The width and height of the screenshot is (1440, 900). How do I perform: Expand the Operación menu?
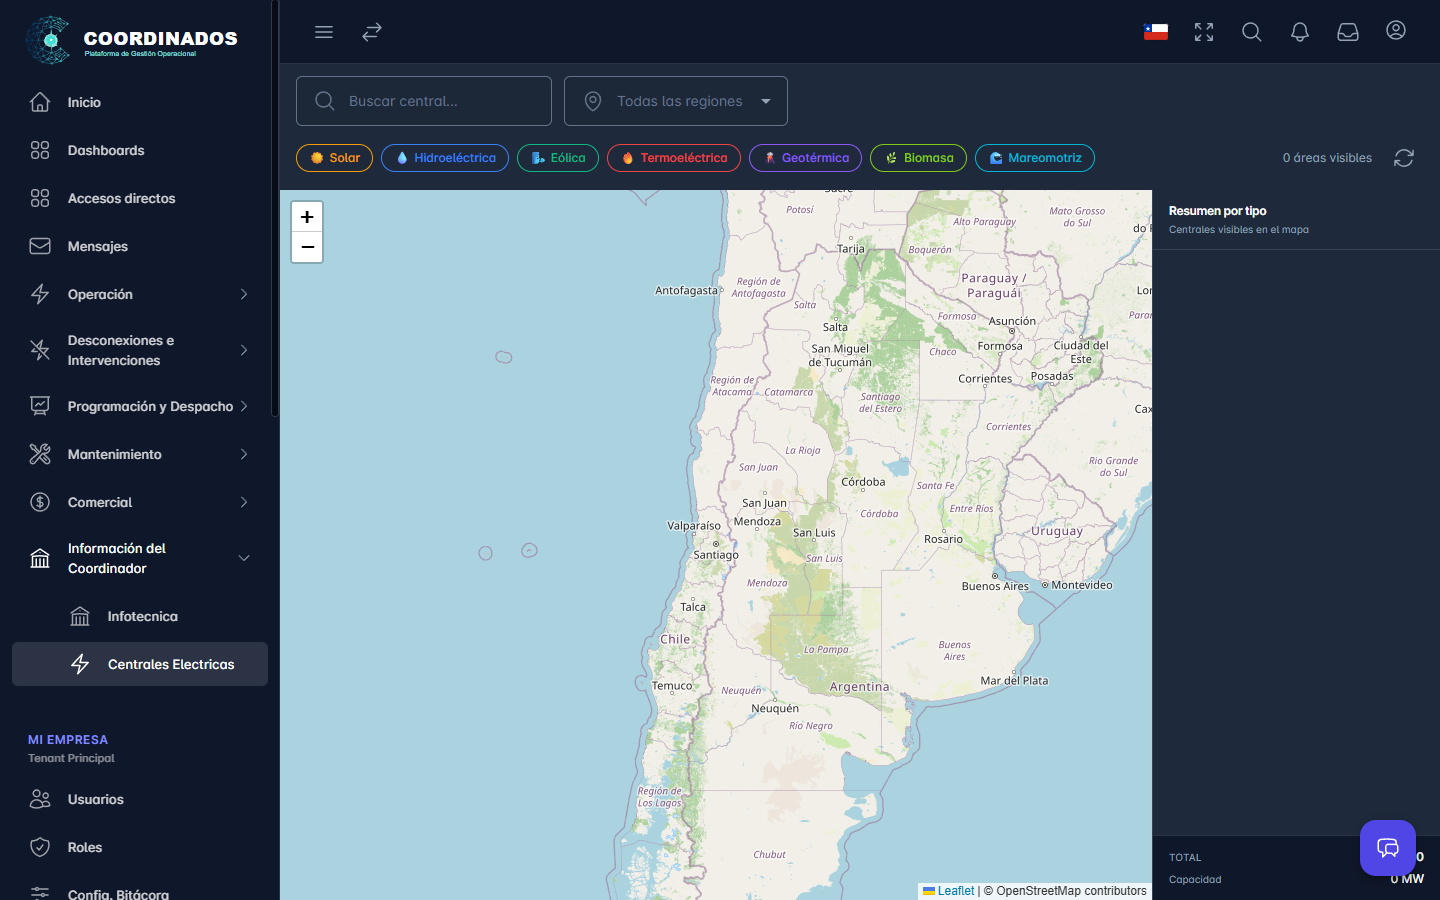point(140,294)
